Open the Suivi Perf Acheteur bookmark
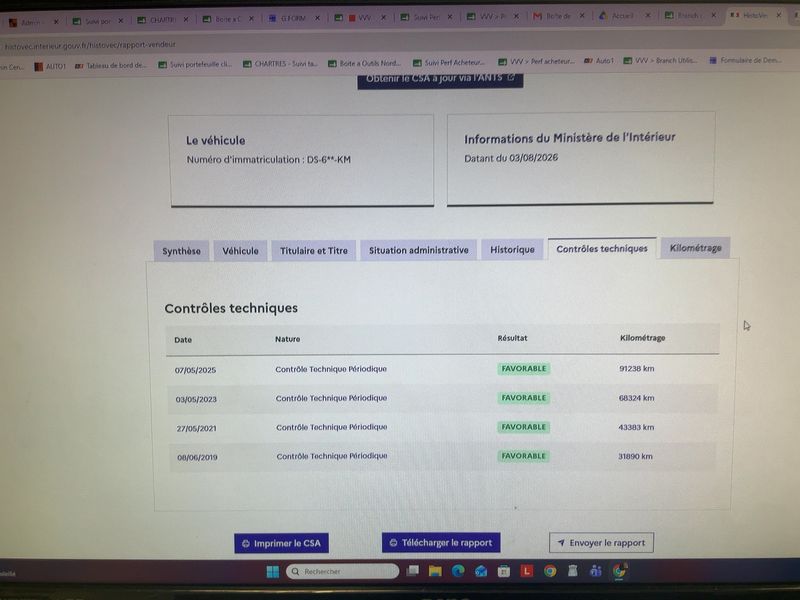The height and width of the screenshot is (600, 800). pos(449,62)
